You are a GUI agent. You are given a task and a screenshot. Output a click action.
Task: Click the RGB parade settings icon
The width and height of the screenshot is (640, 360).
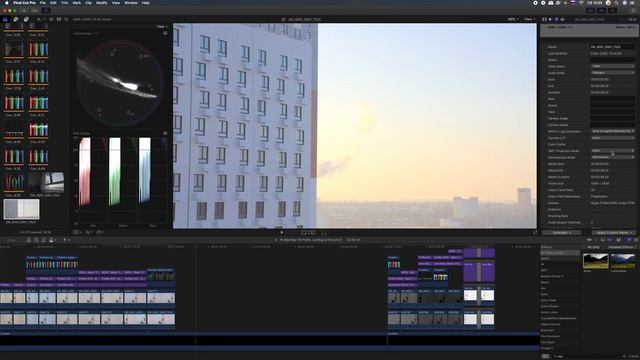[x=165, y=133]
